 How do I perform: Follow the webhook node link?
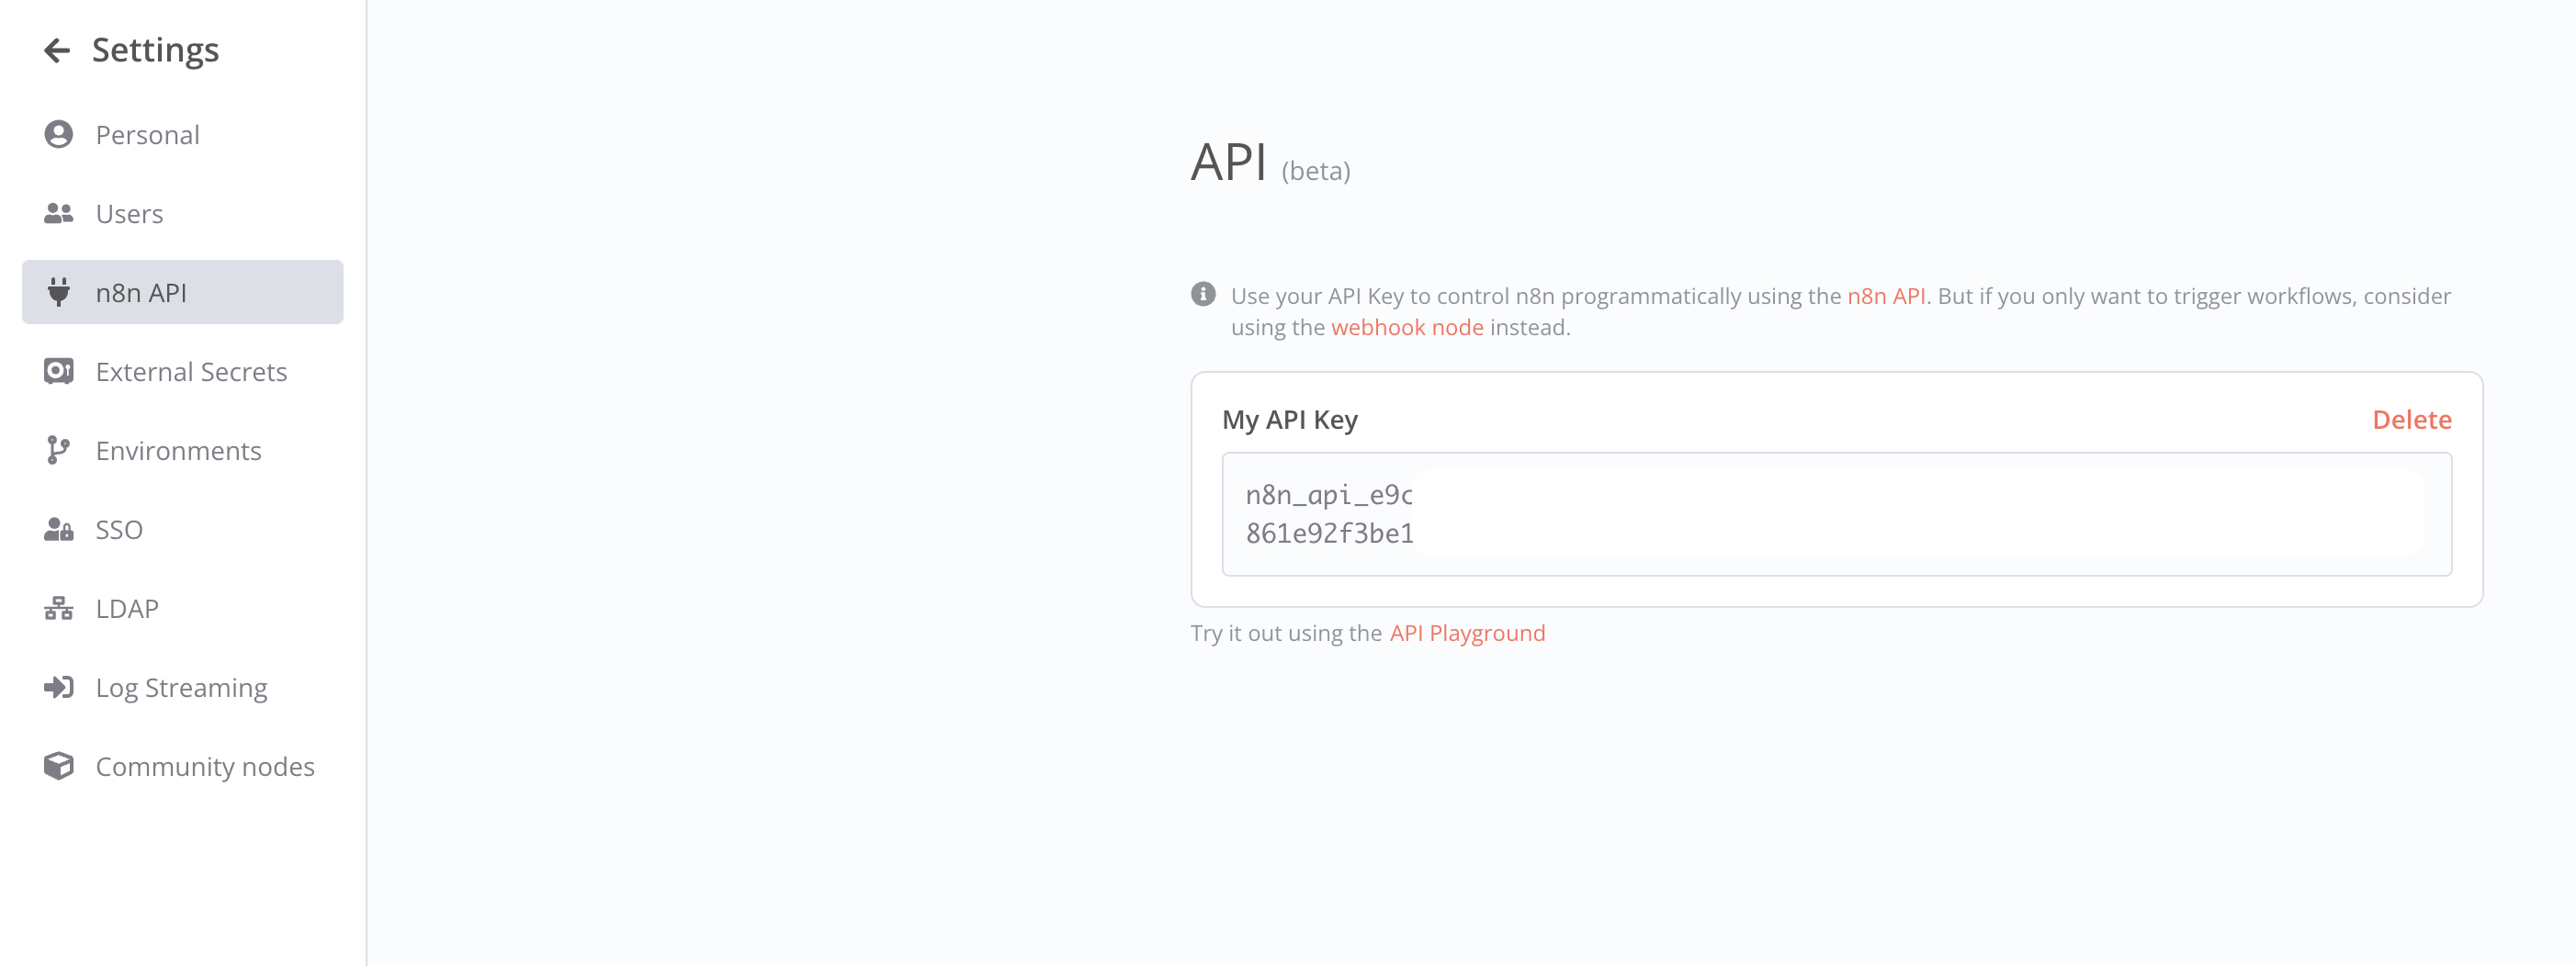(x=1406, y=328)
